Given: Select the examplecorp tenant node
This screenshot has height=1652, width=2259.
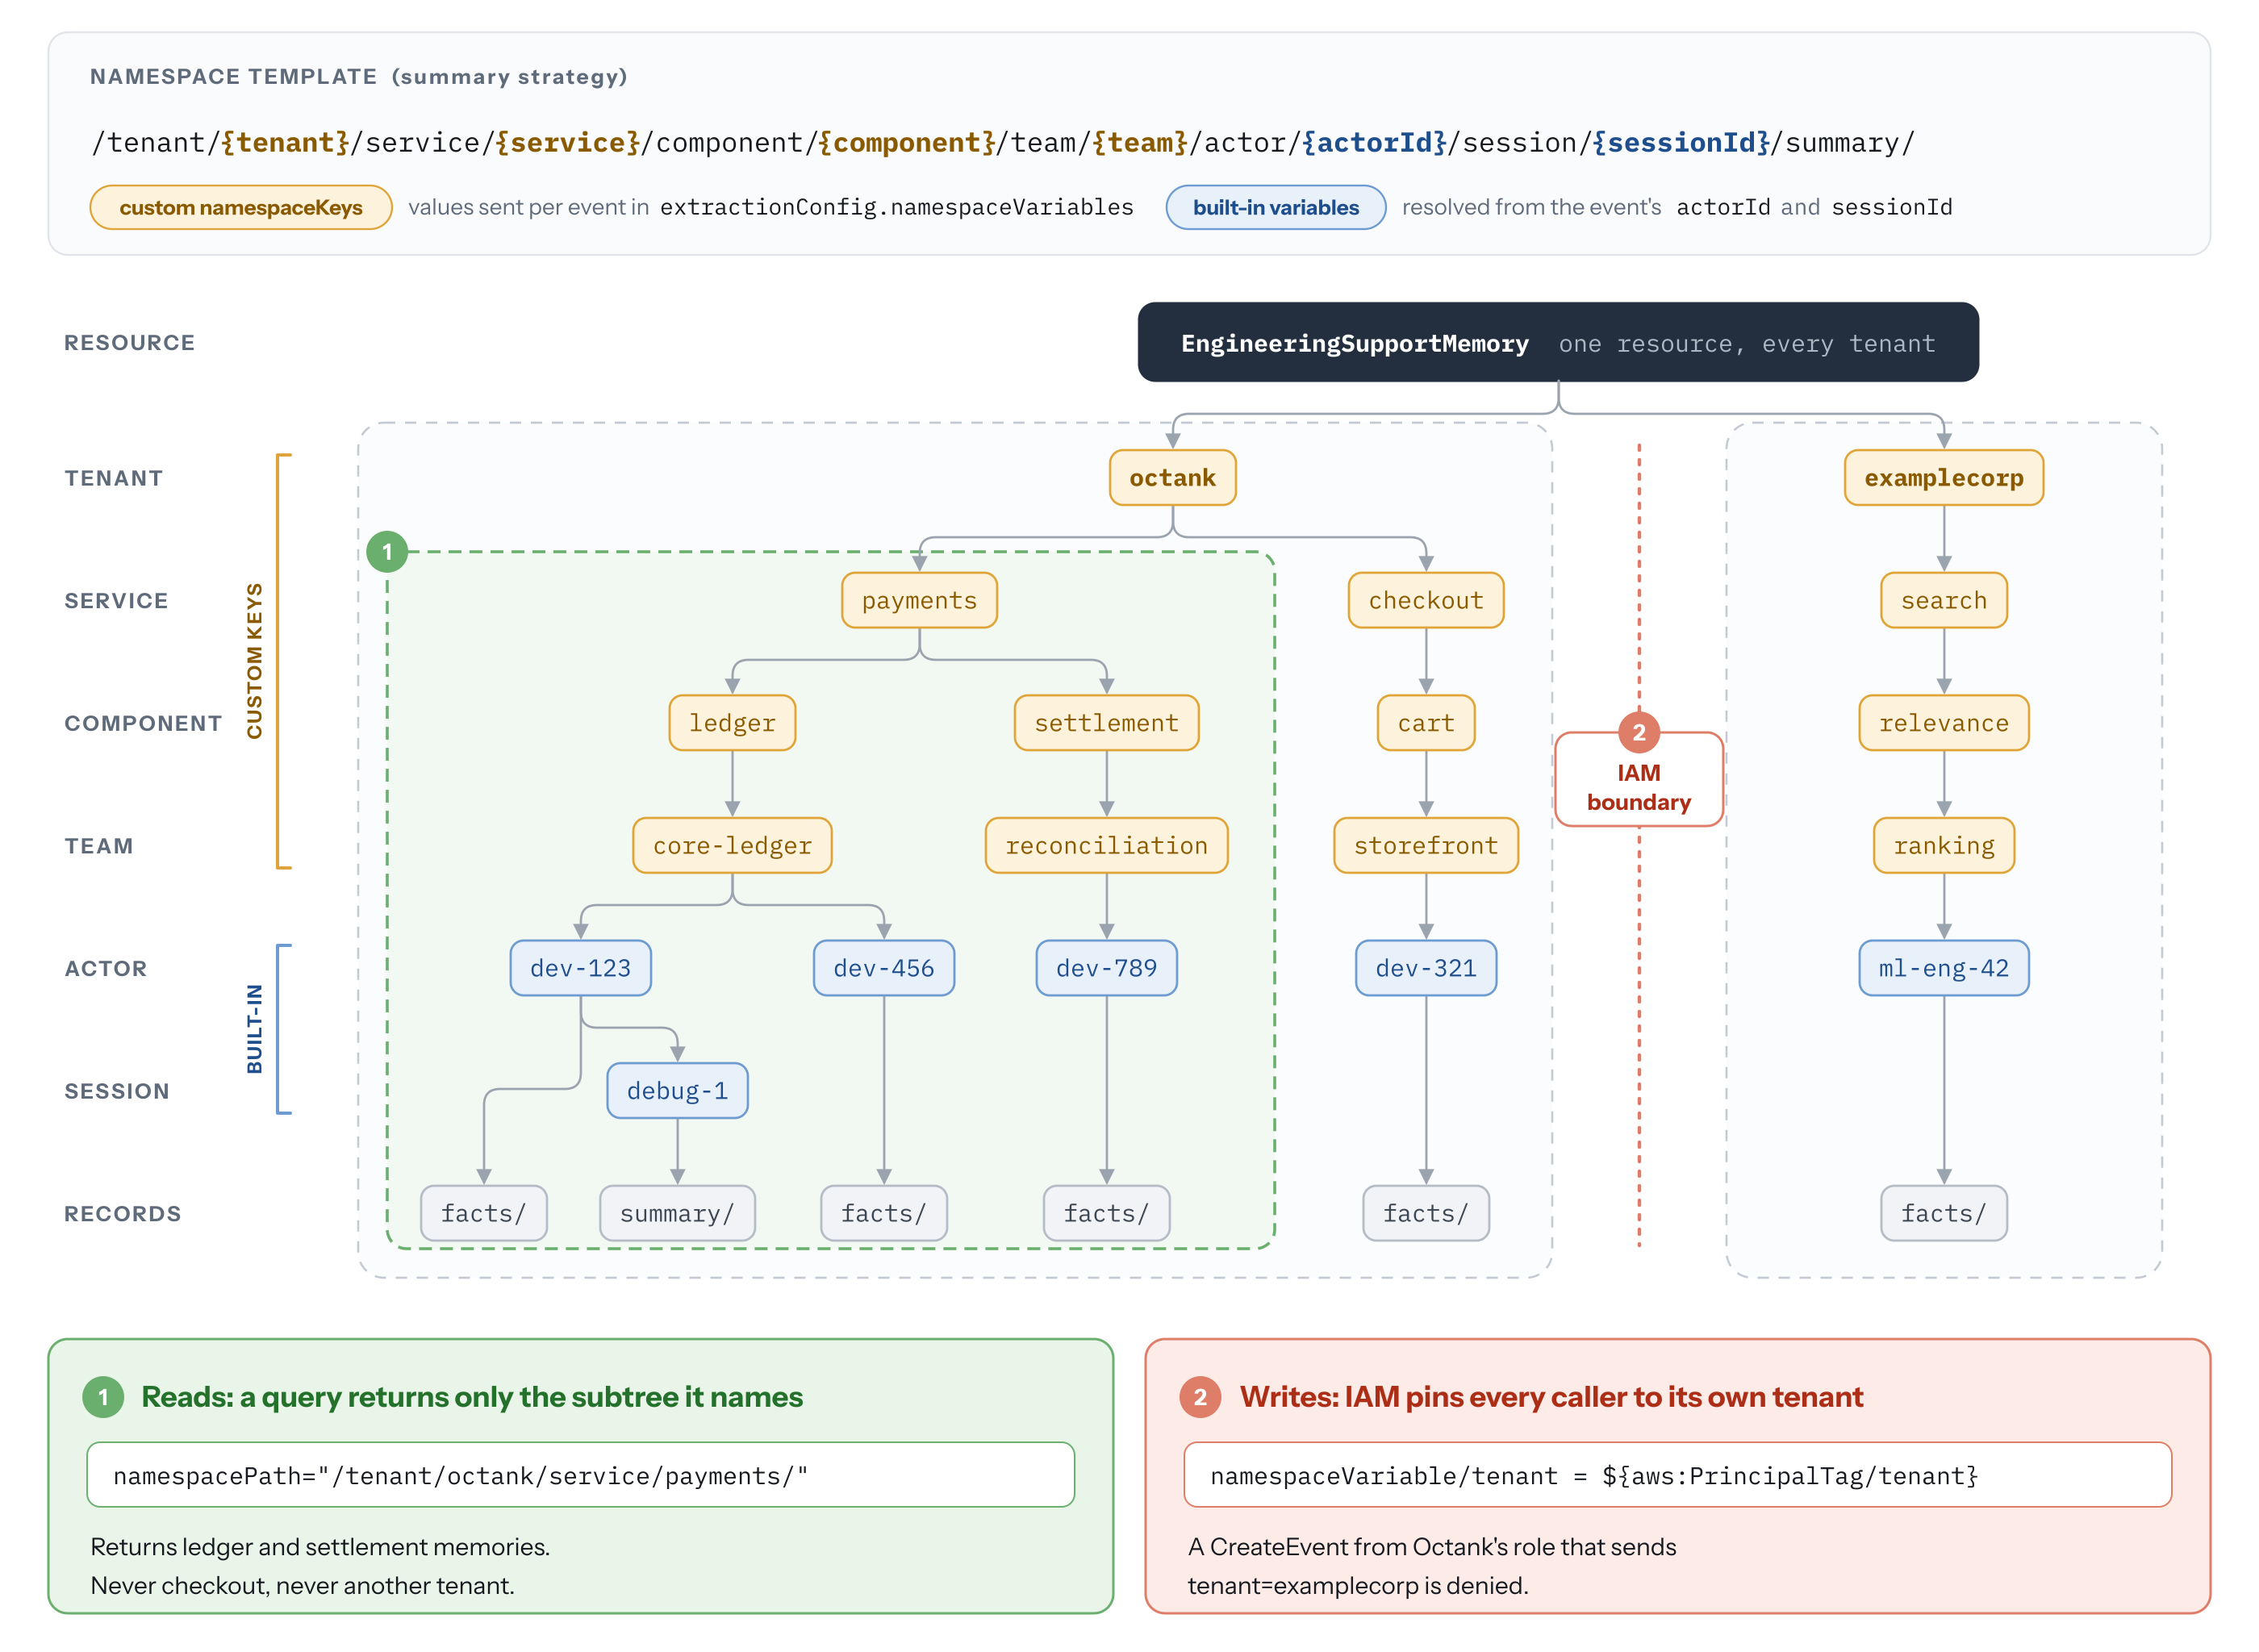Looking at the screenshot, I should (x=1943, y=478).
